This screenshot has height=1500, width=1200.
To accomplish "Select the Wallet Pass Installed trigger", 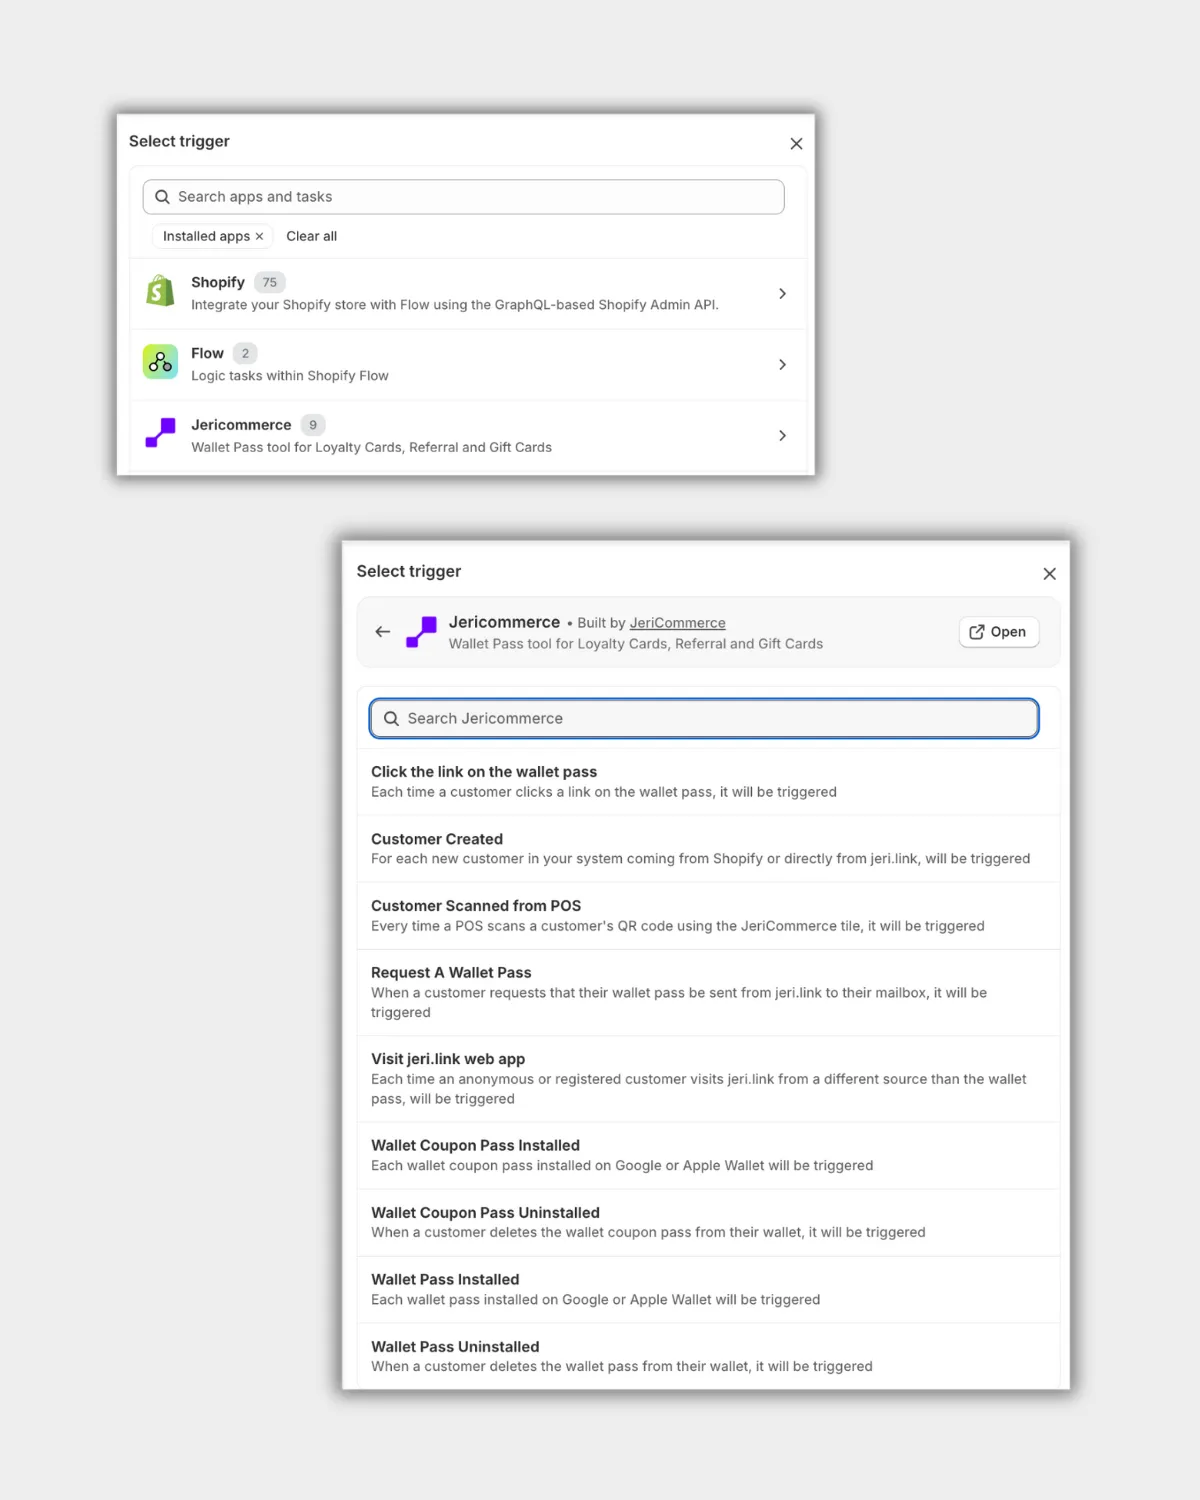I will coord(445,1279).
